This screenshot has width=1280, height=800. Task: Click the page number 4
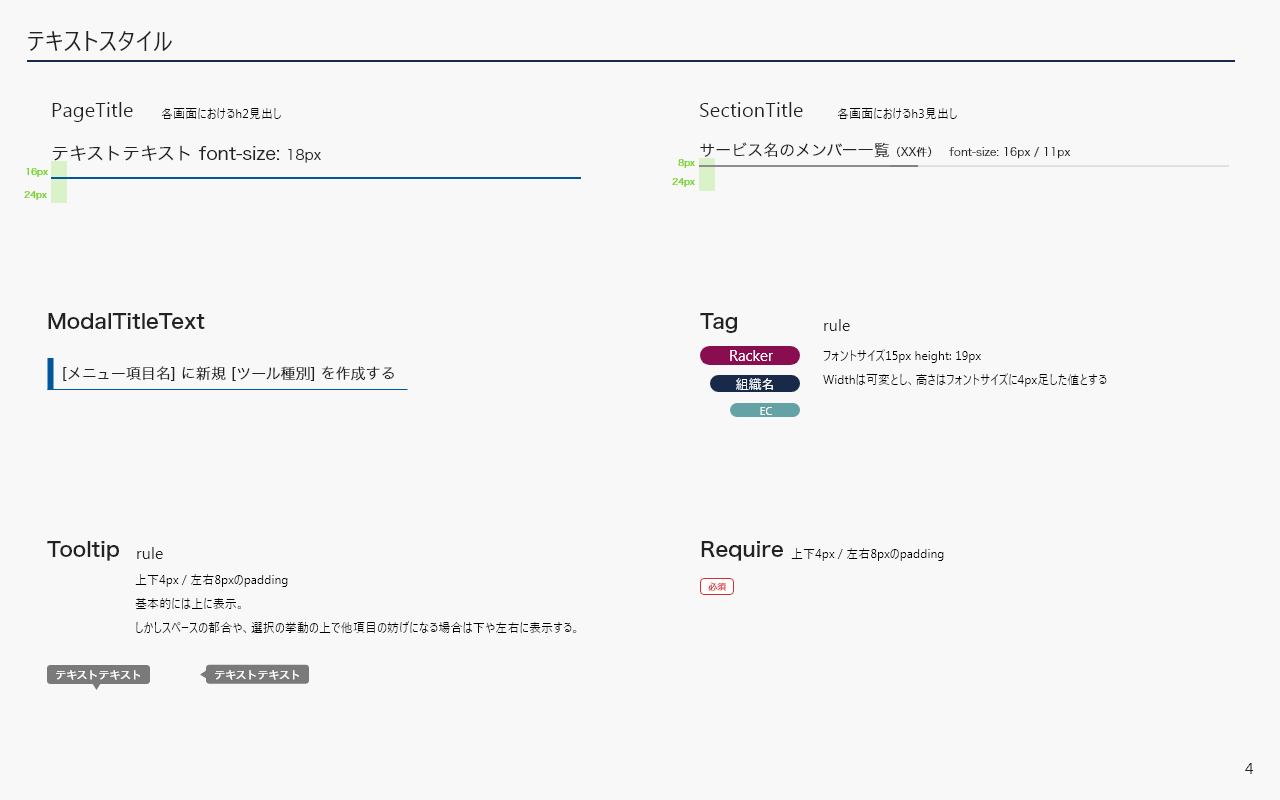1249,768
